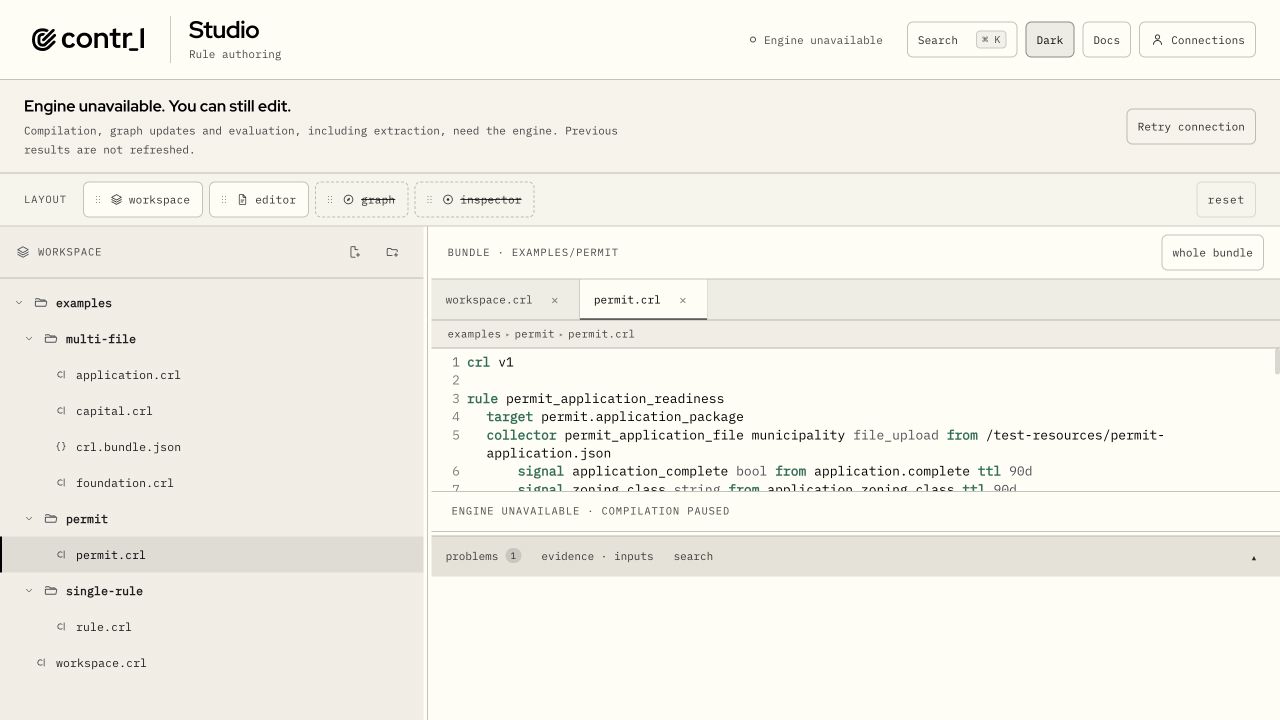Screen dimensions: 1280x720
Task: Open rule.crl in the tree
Action: tap(212, 627)
